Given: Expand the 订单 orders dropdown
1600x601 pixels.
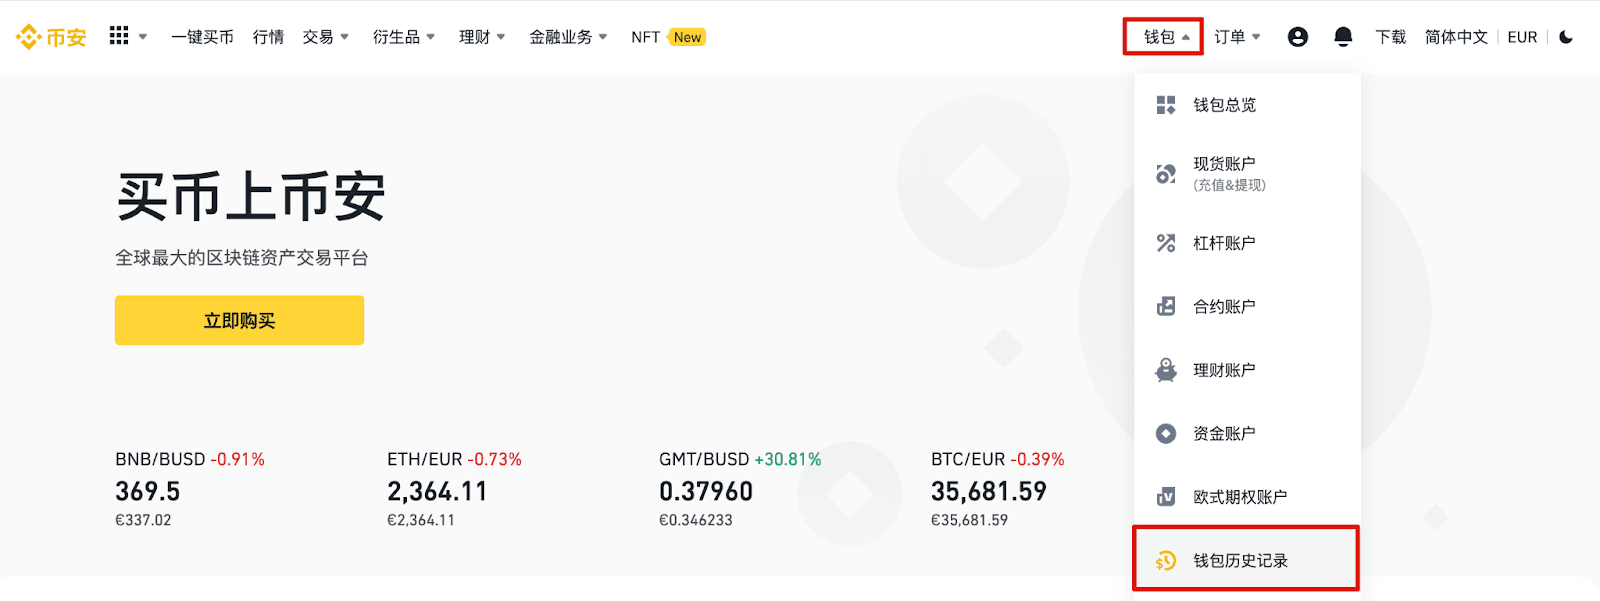Looking at the screenshot, I should [1237, 37].
